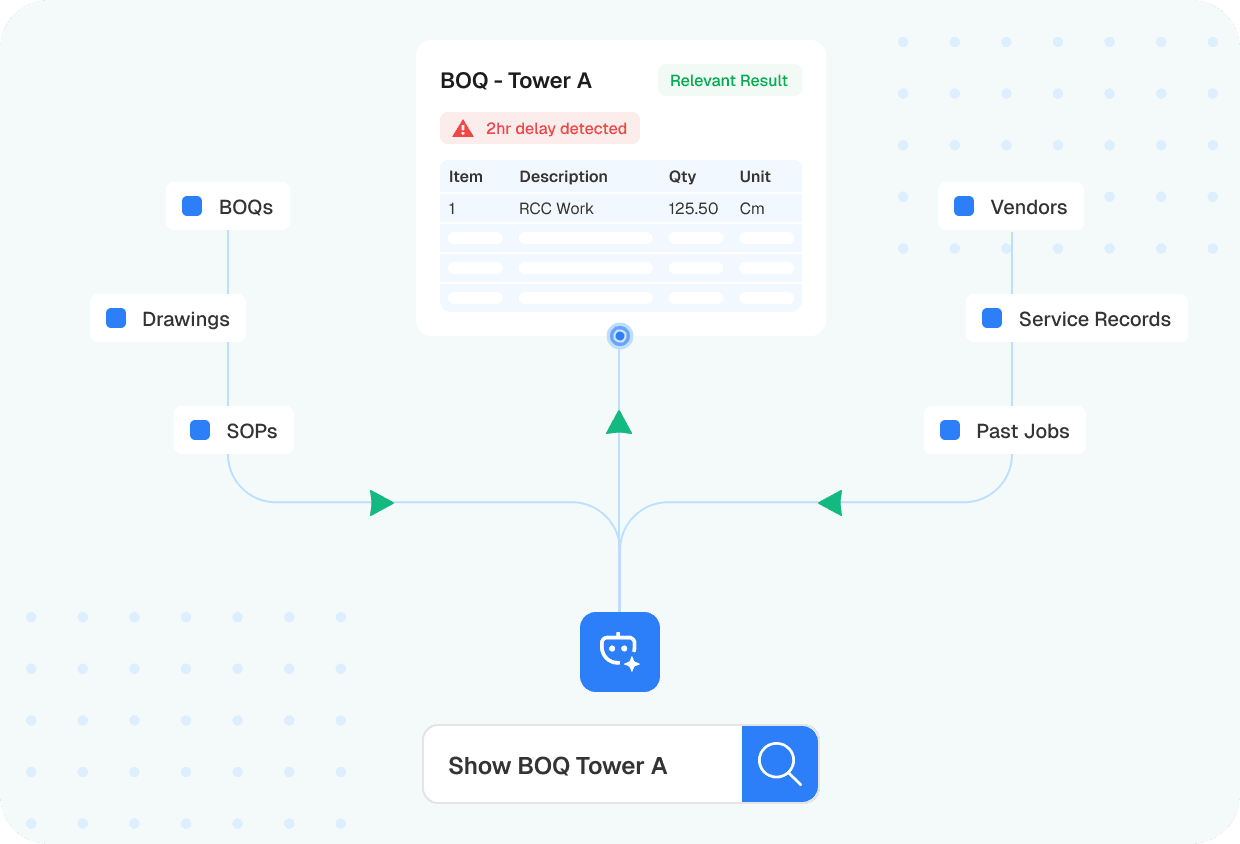Click the blue connector dot below the BOQ card
This screenshot has width=1240, height=844.
(620, 336)
